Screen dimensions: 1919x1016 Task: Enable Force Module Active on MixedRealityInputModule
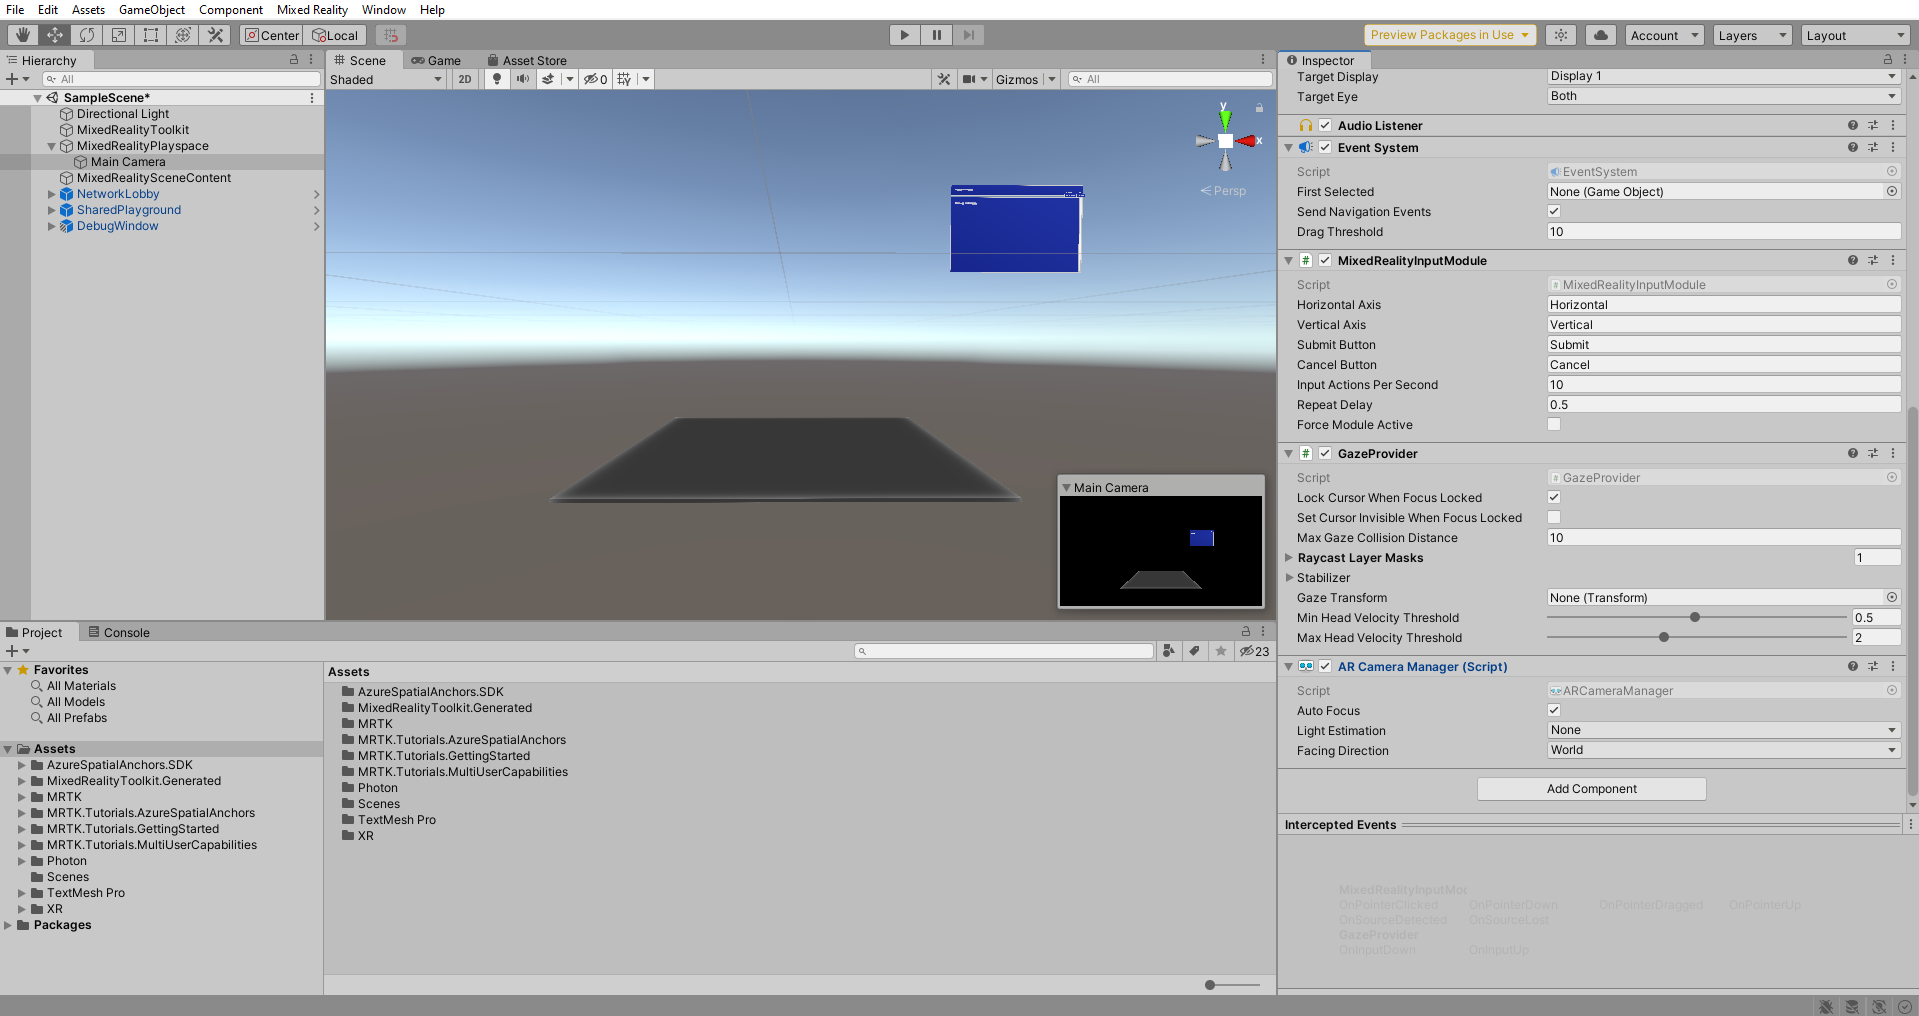click(x=1554, y=424)
